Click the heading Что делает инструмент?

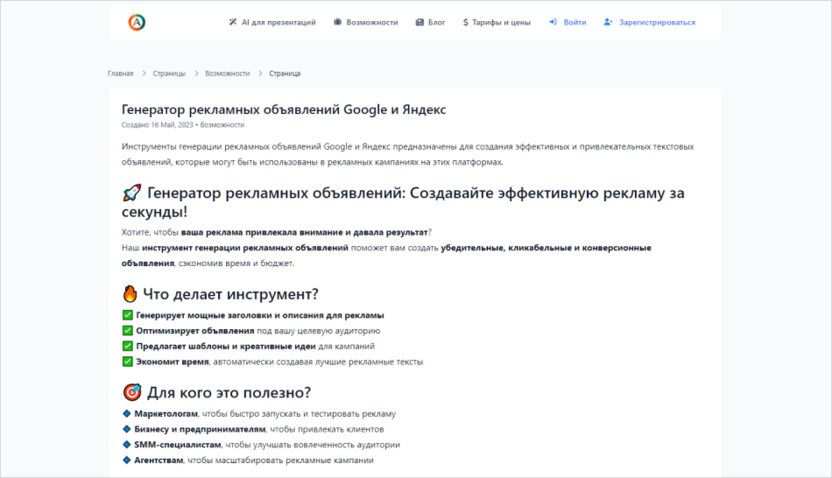click(x=231, y=294)
